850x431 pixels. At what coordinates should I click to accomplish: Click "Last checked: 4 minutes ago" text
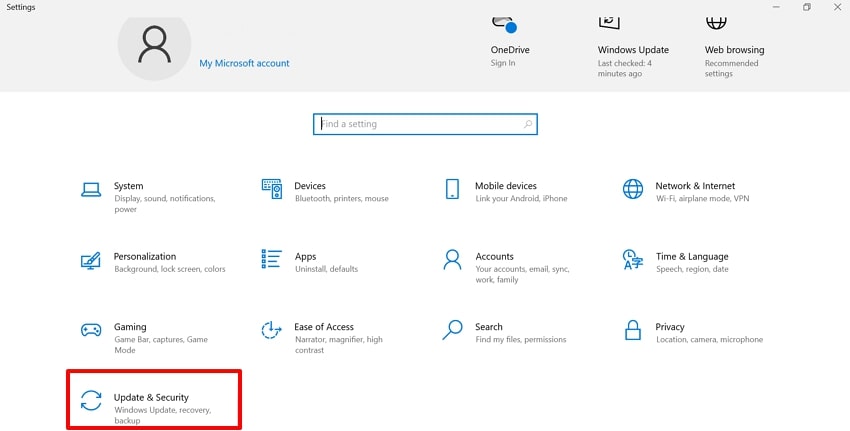pos(624,68)
